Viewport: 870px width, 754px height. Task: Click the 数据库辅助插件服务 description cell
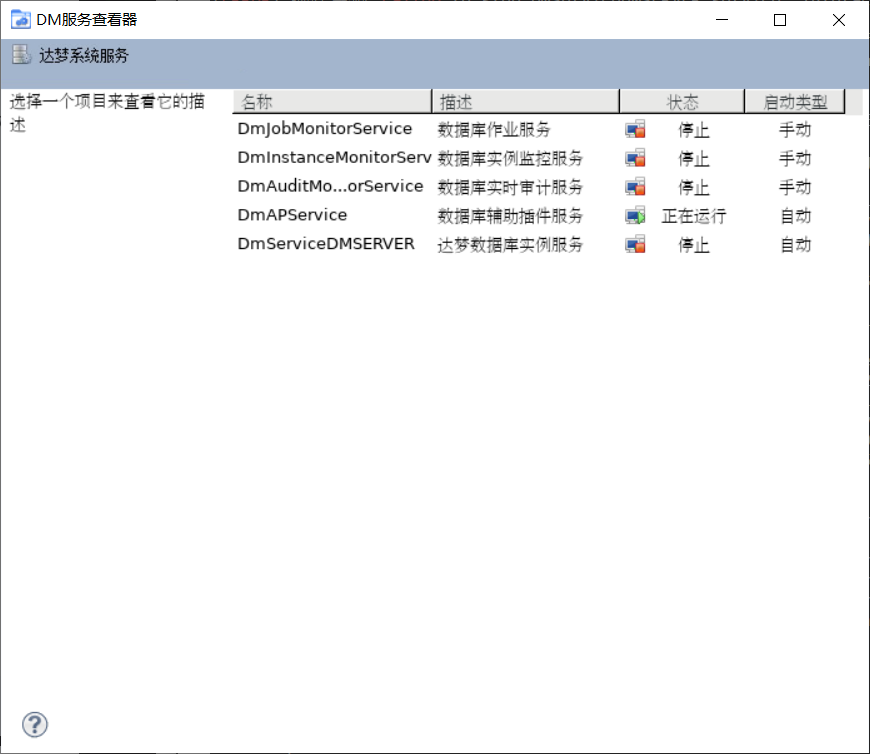(510, 216)
